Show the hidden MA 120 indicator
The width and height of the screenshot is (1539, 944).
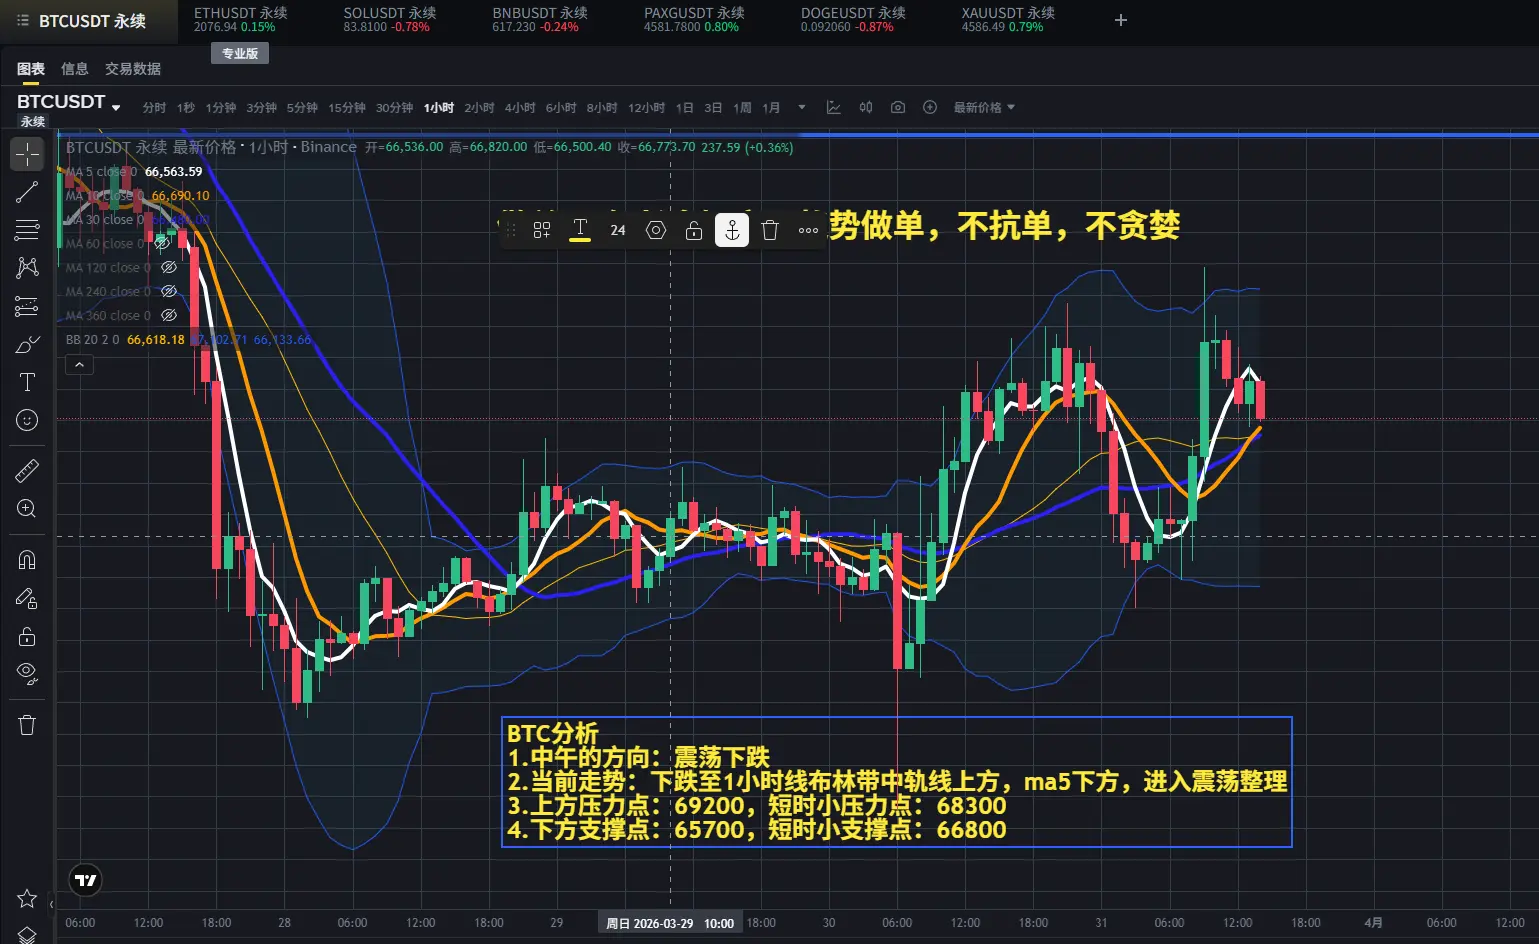(169, 267)
